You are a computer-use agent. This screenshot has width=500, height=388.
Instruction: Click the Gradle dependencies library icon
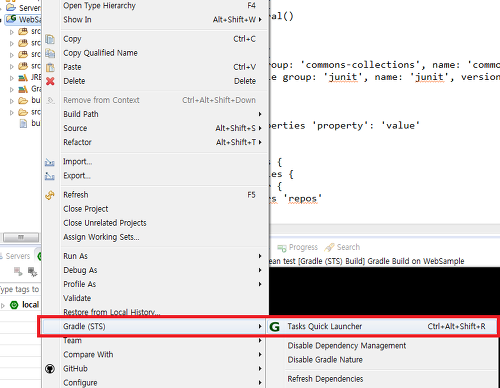tap(23, 89)
